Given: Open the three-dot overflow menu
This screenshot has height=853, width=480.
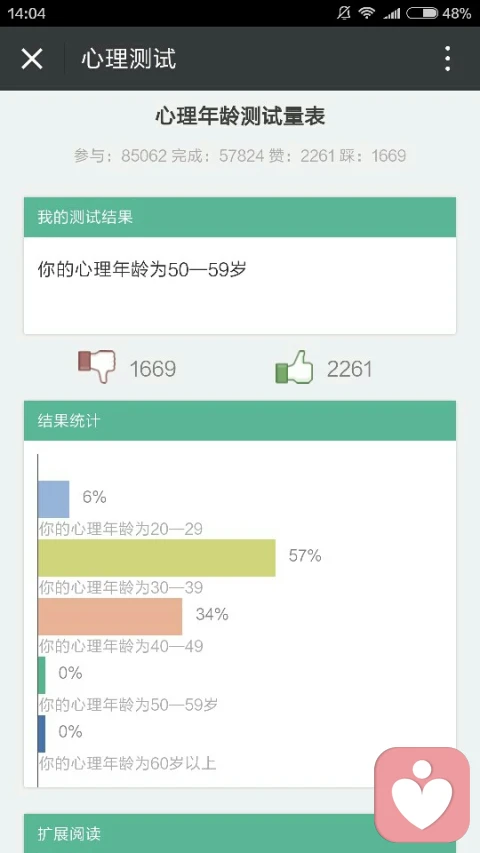Looking at the screenshot, I should point(447,59).
